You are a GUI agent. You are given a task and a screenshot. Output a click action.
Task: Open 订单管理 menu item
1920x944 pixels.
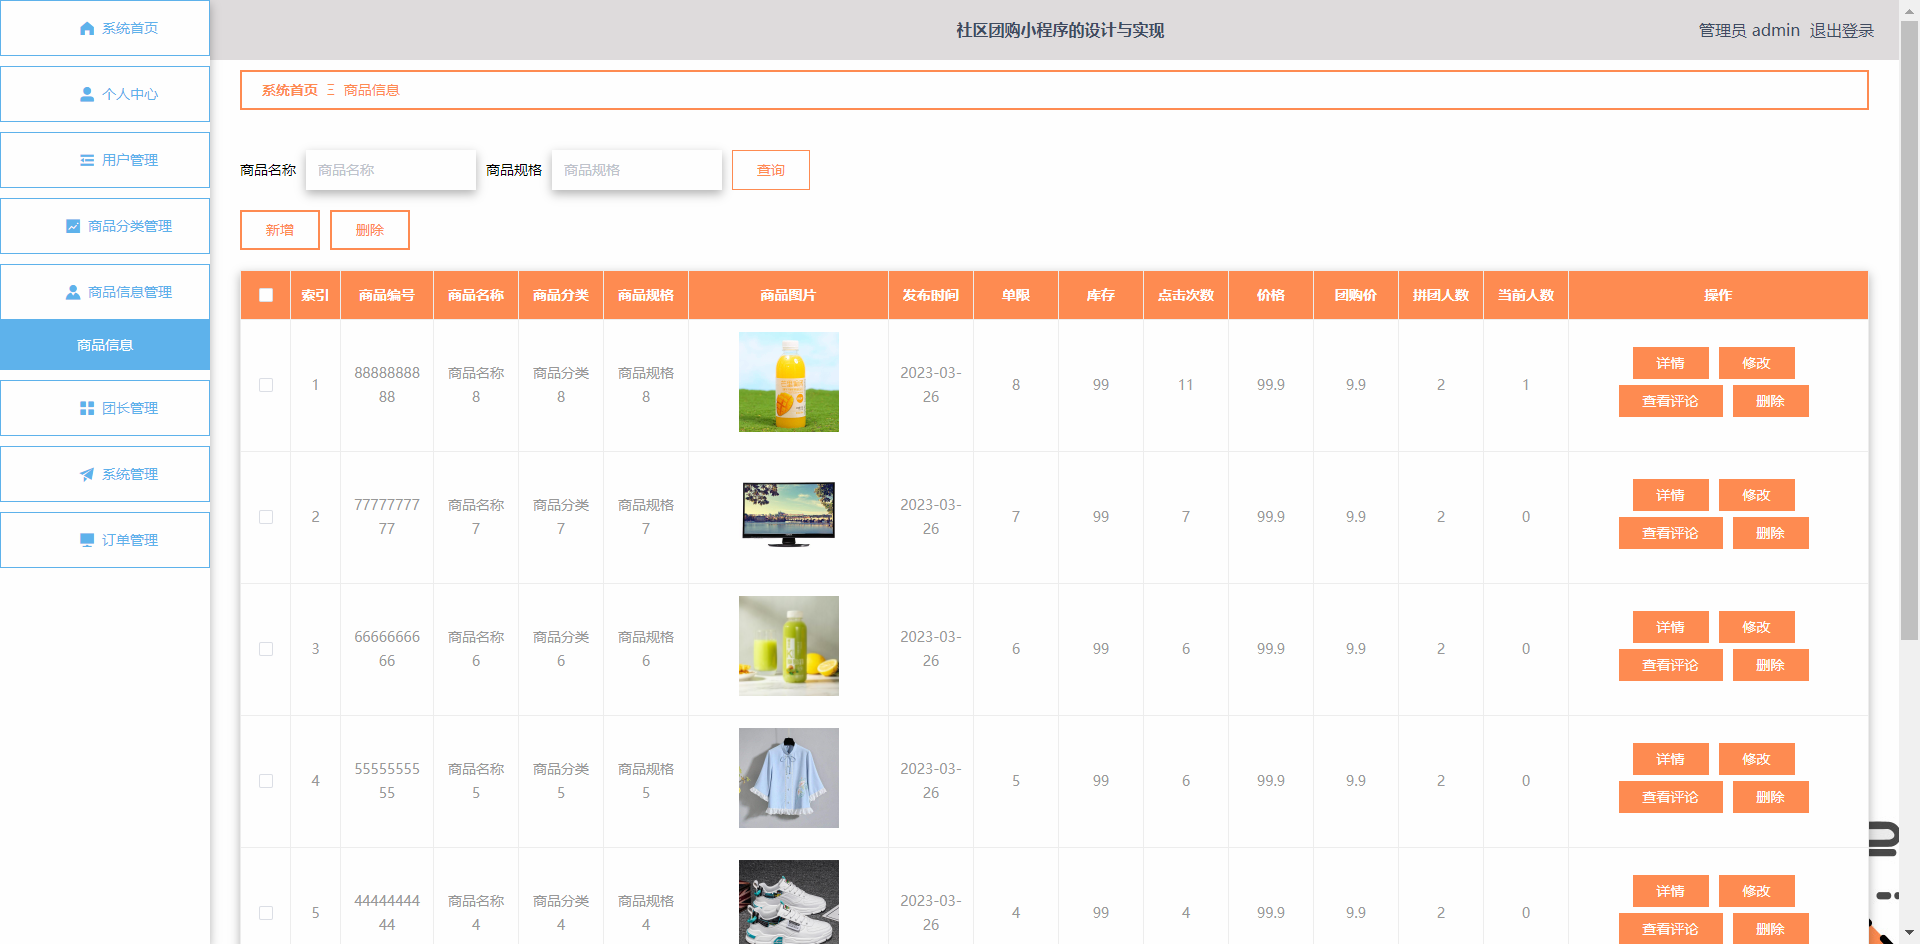coord(105,540)
